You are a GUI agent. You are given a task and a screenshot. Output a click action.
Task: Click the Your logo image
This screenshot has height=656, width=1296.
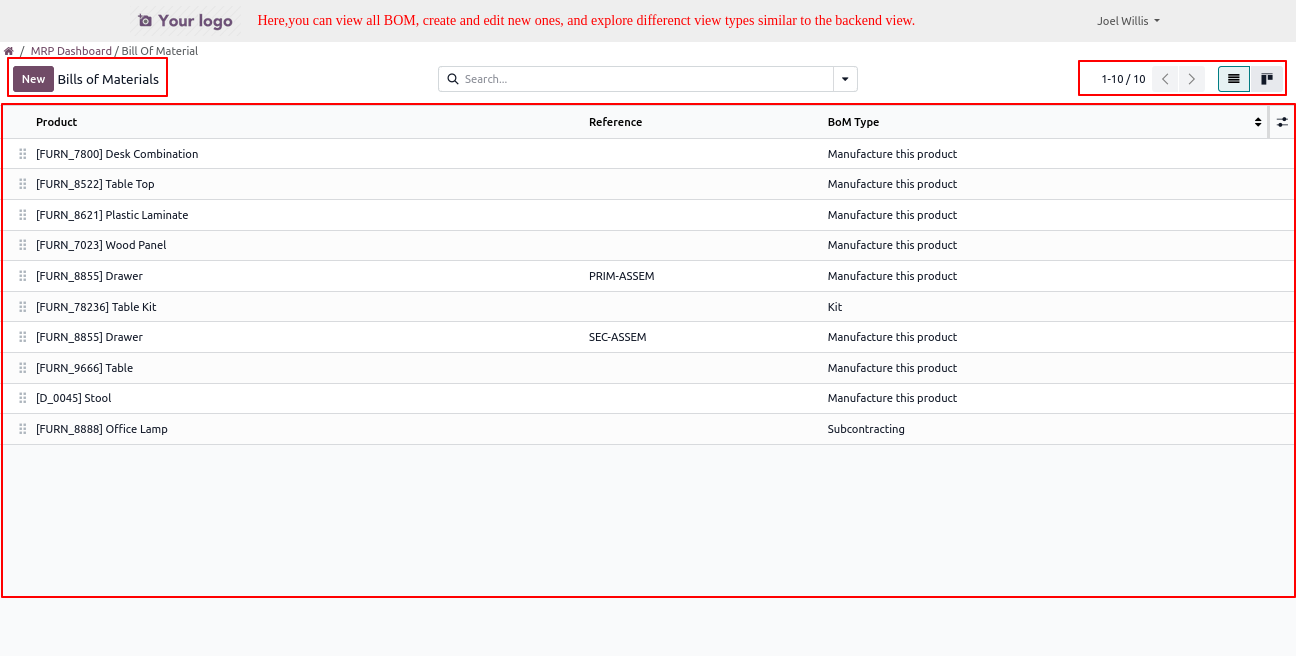185,21
